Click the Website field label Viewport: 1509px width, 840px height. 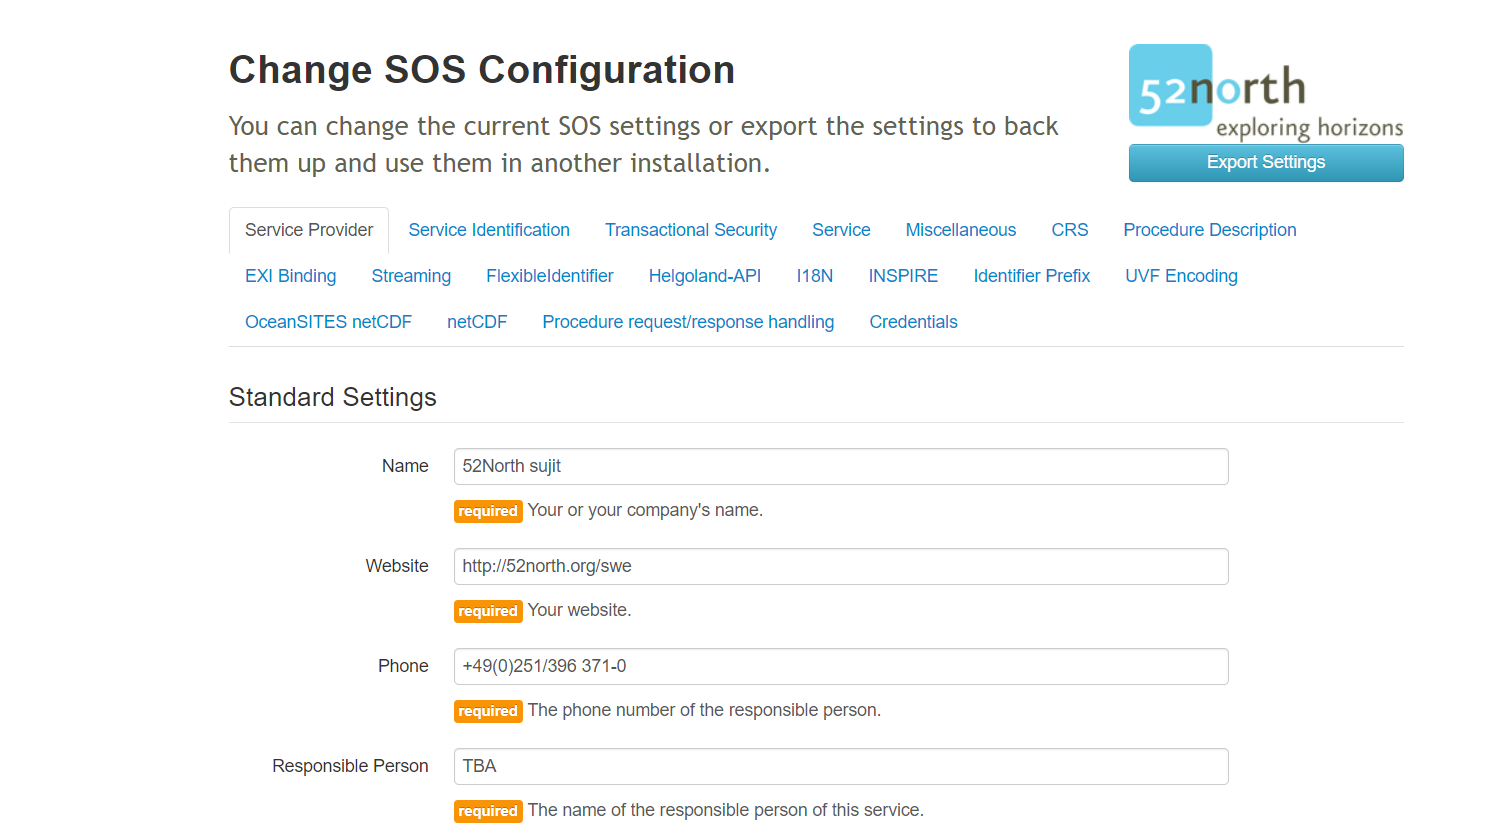tap(397, 566)
